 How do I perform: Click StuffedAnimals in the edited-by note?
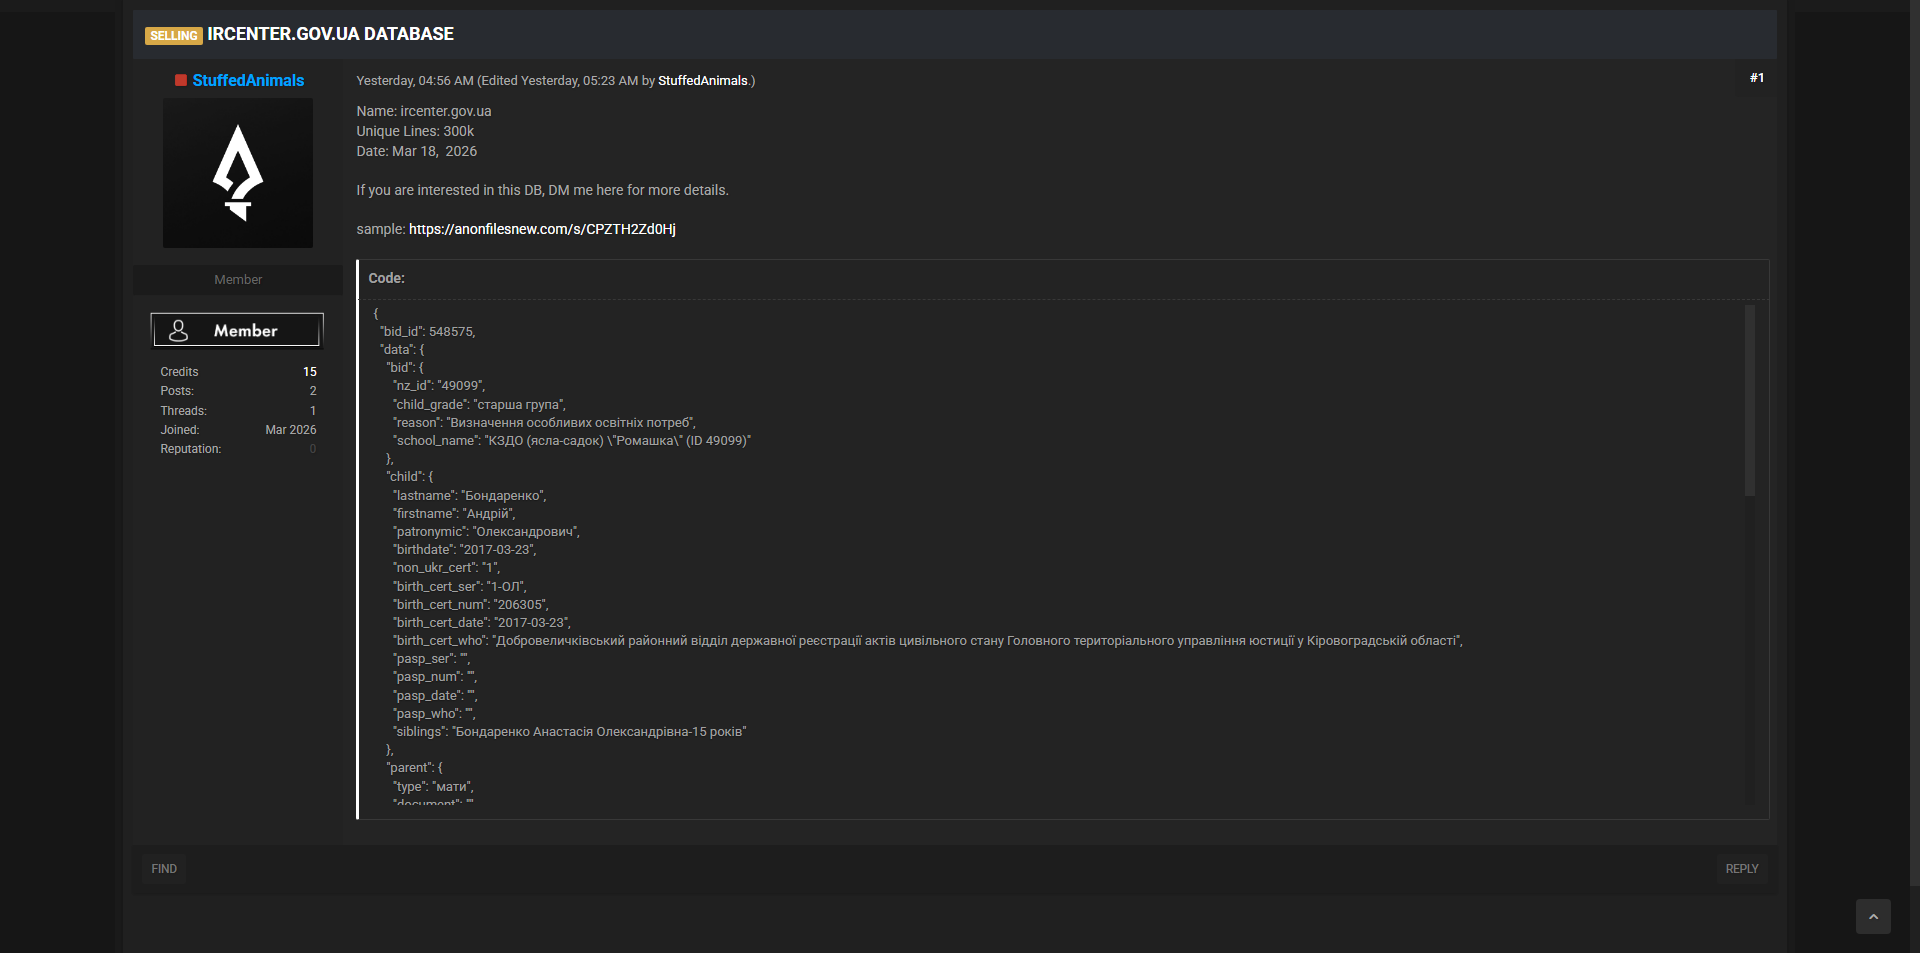(702, 81)
